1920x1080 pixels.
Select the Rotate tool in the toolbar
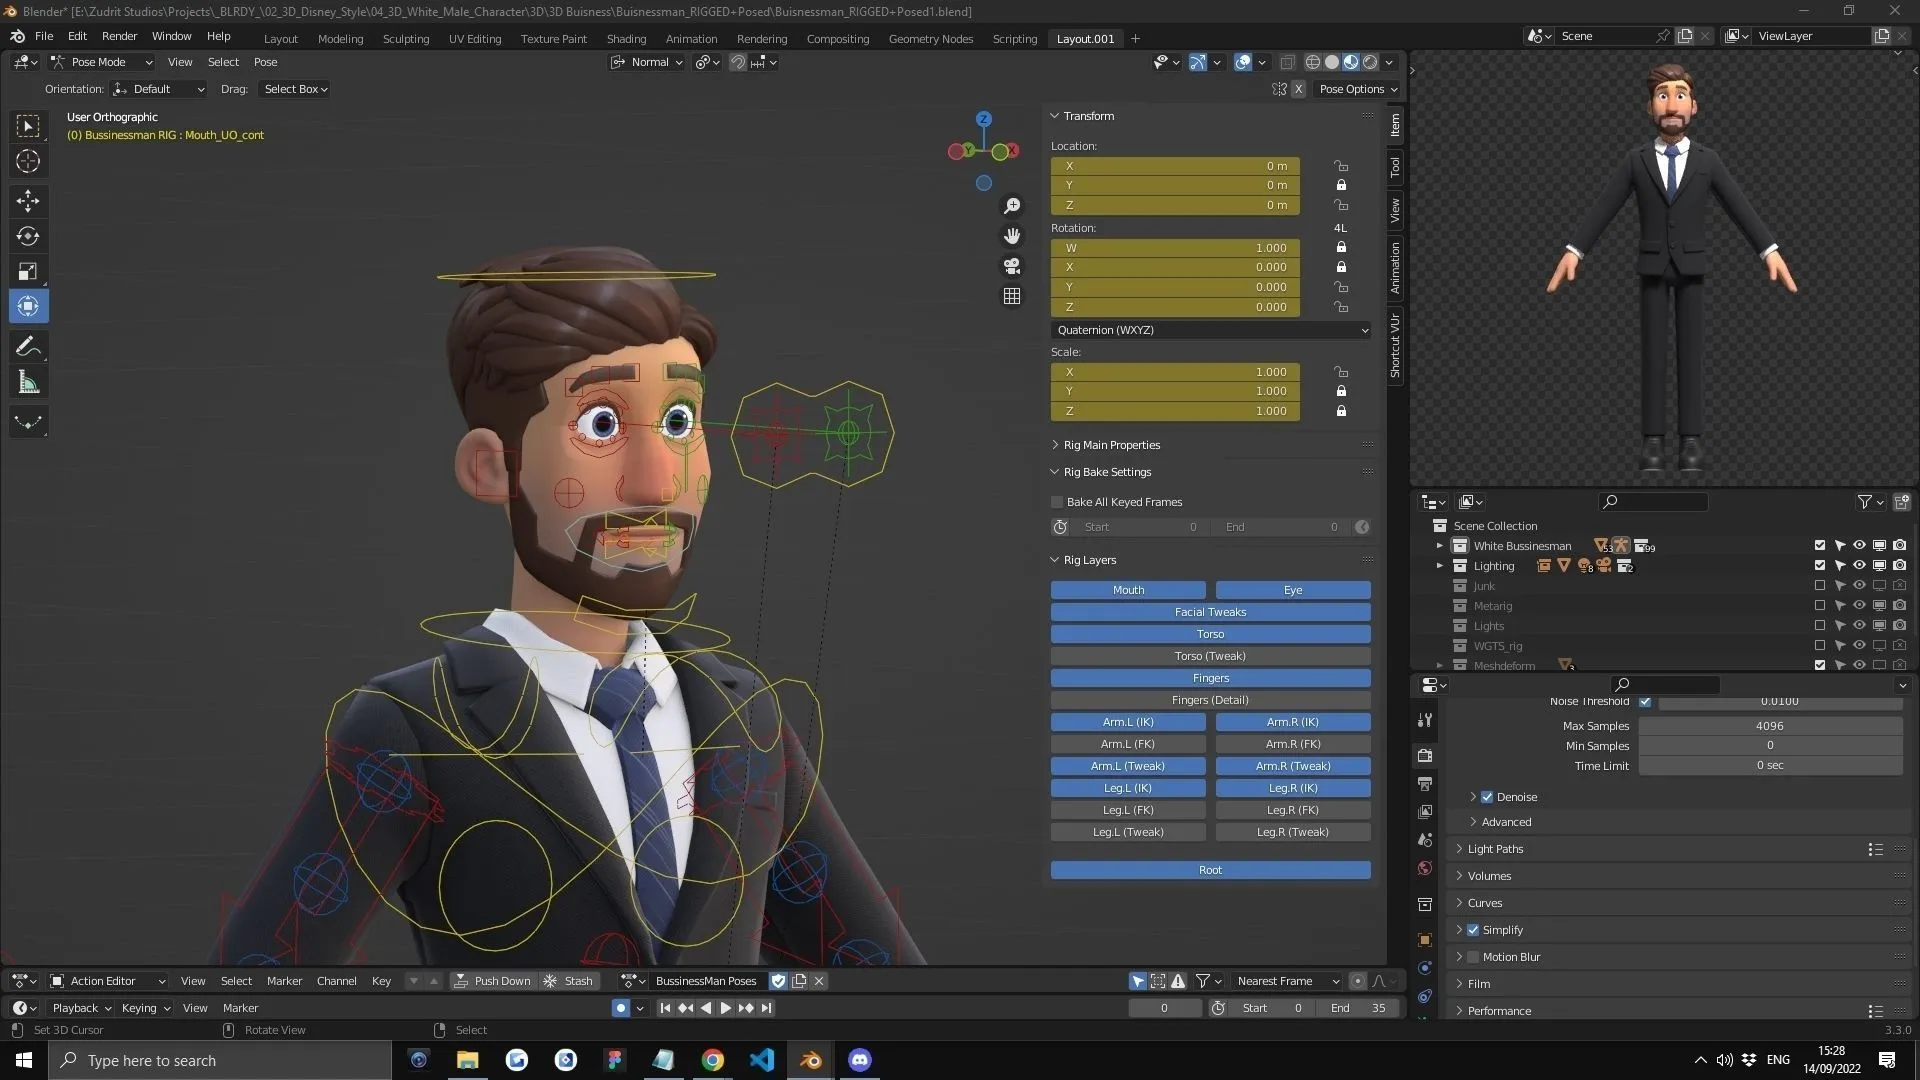pos(28,236)
